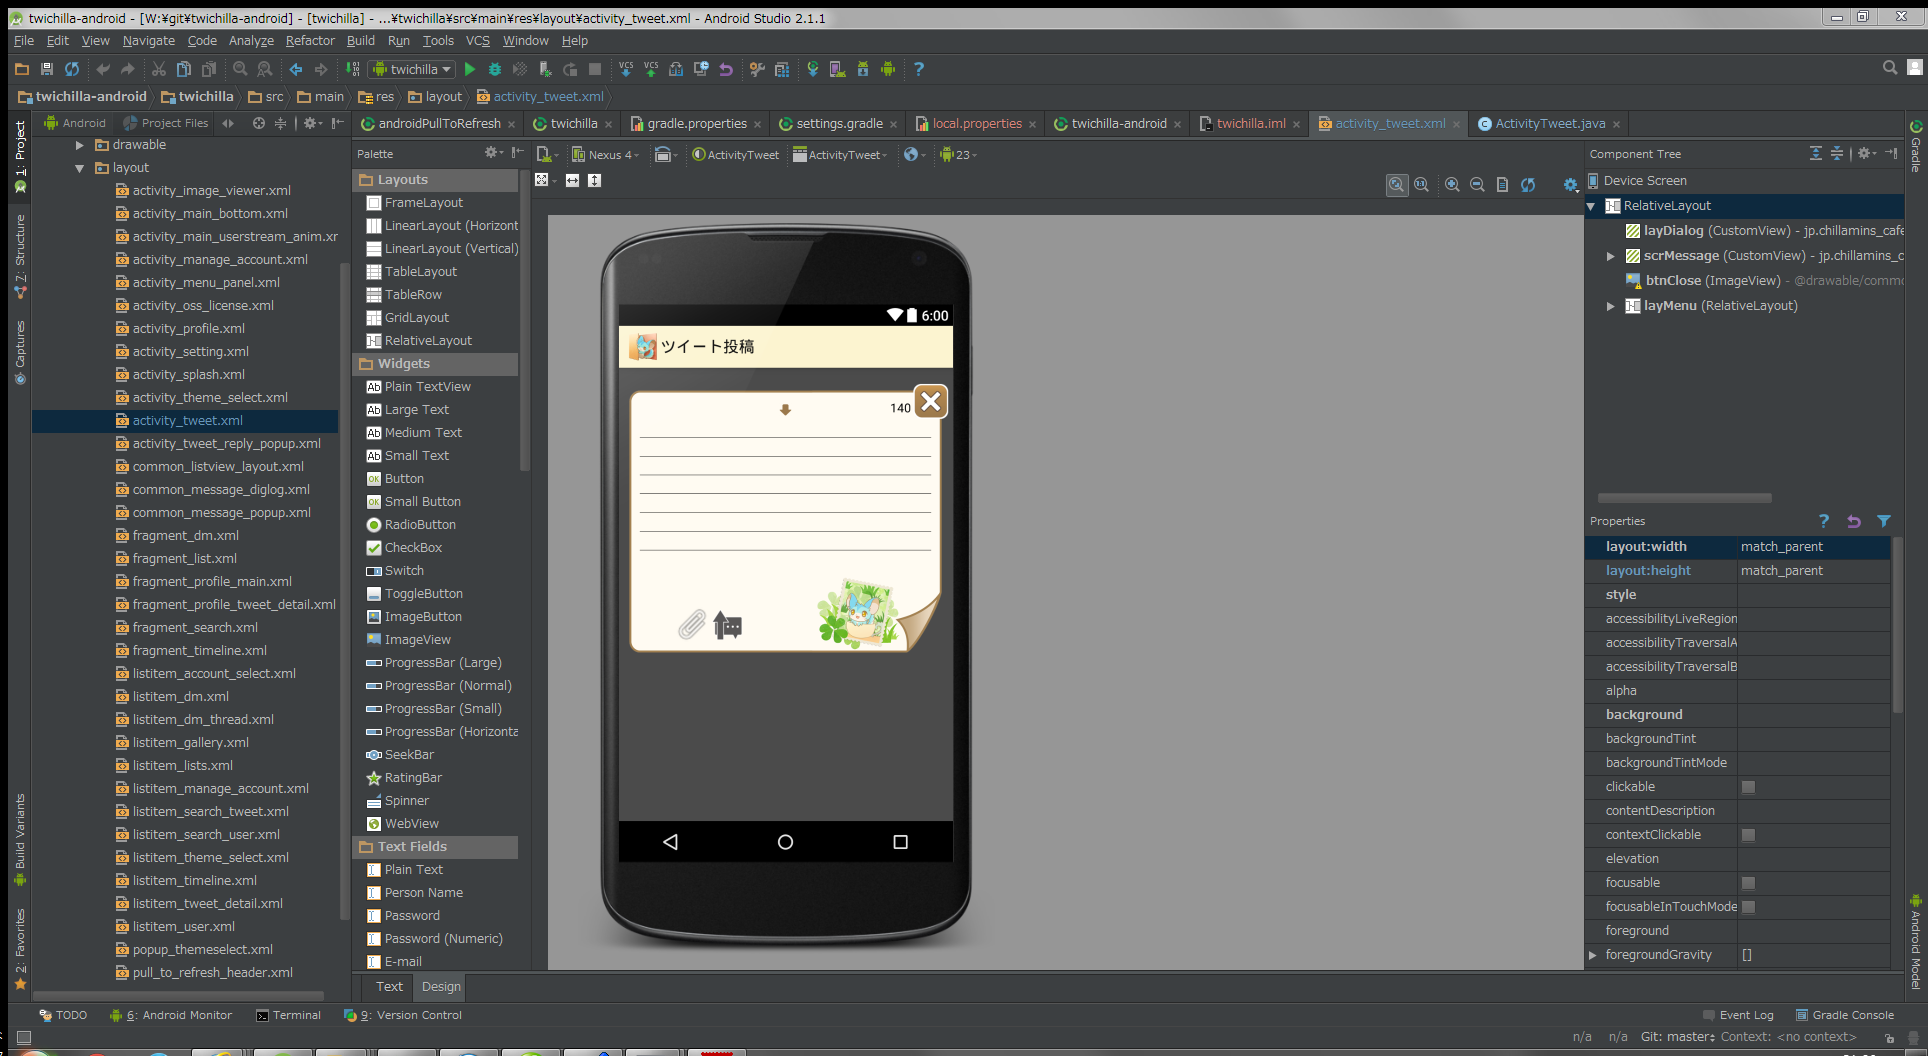Screen dimensions: 1928x1056
Task: Collapse all in Component Tree header
Action: pyautogui.click(x=1837, y=153)
